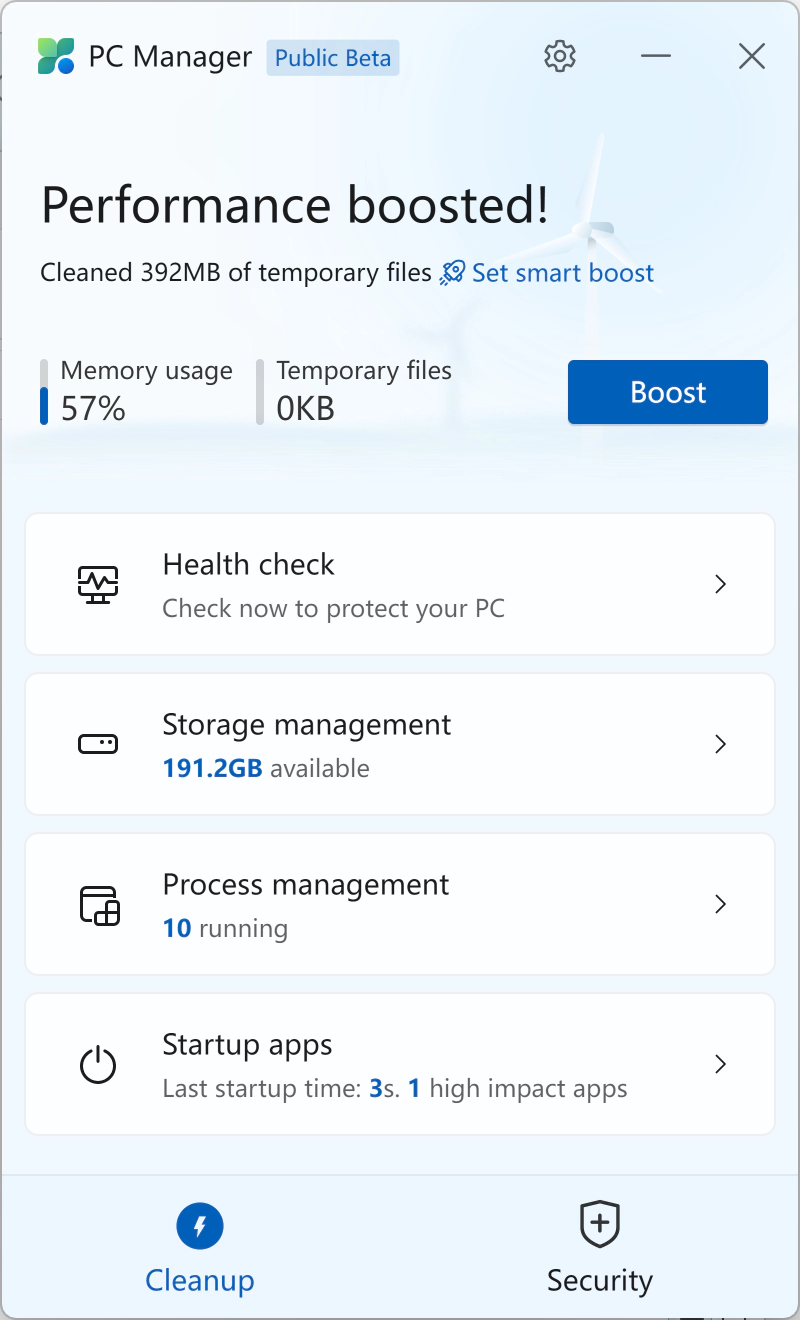Switch to the Security tab
Screen dimensions: 800x1320
[600, 1247]
